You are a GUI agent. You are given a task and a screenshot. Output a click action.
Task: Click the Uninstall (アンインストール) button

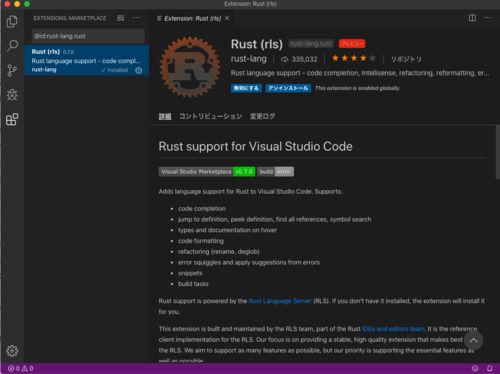coord(288,88)
